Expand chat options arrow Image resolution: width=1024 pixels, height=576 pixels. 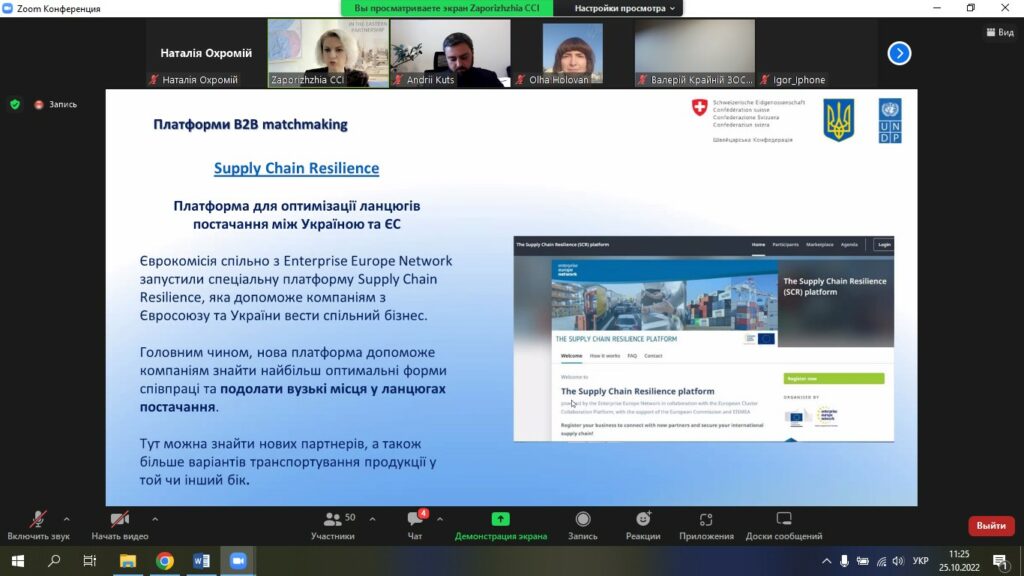point(440,519)
